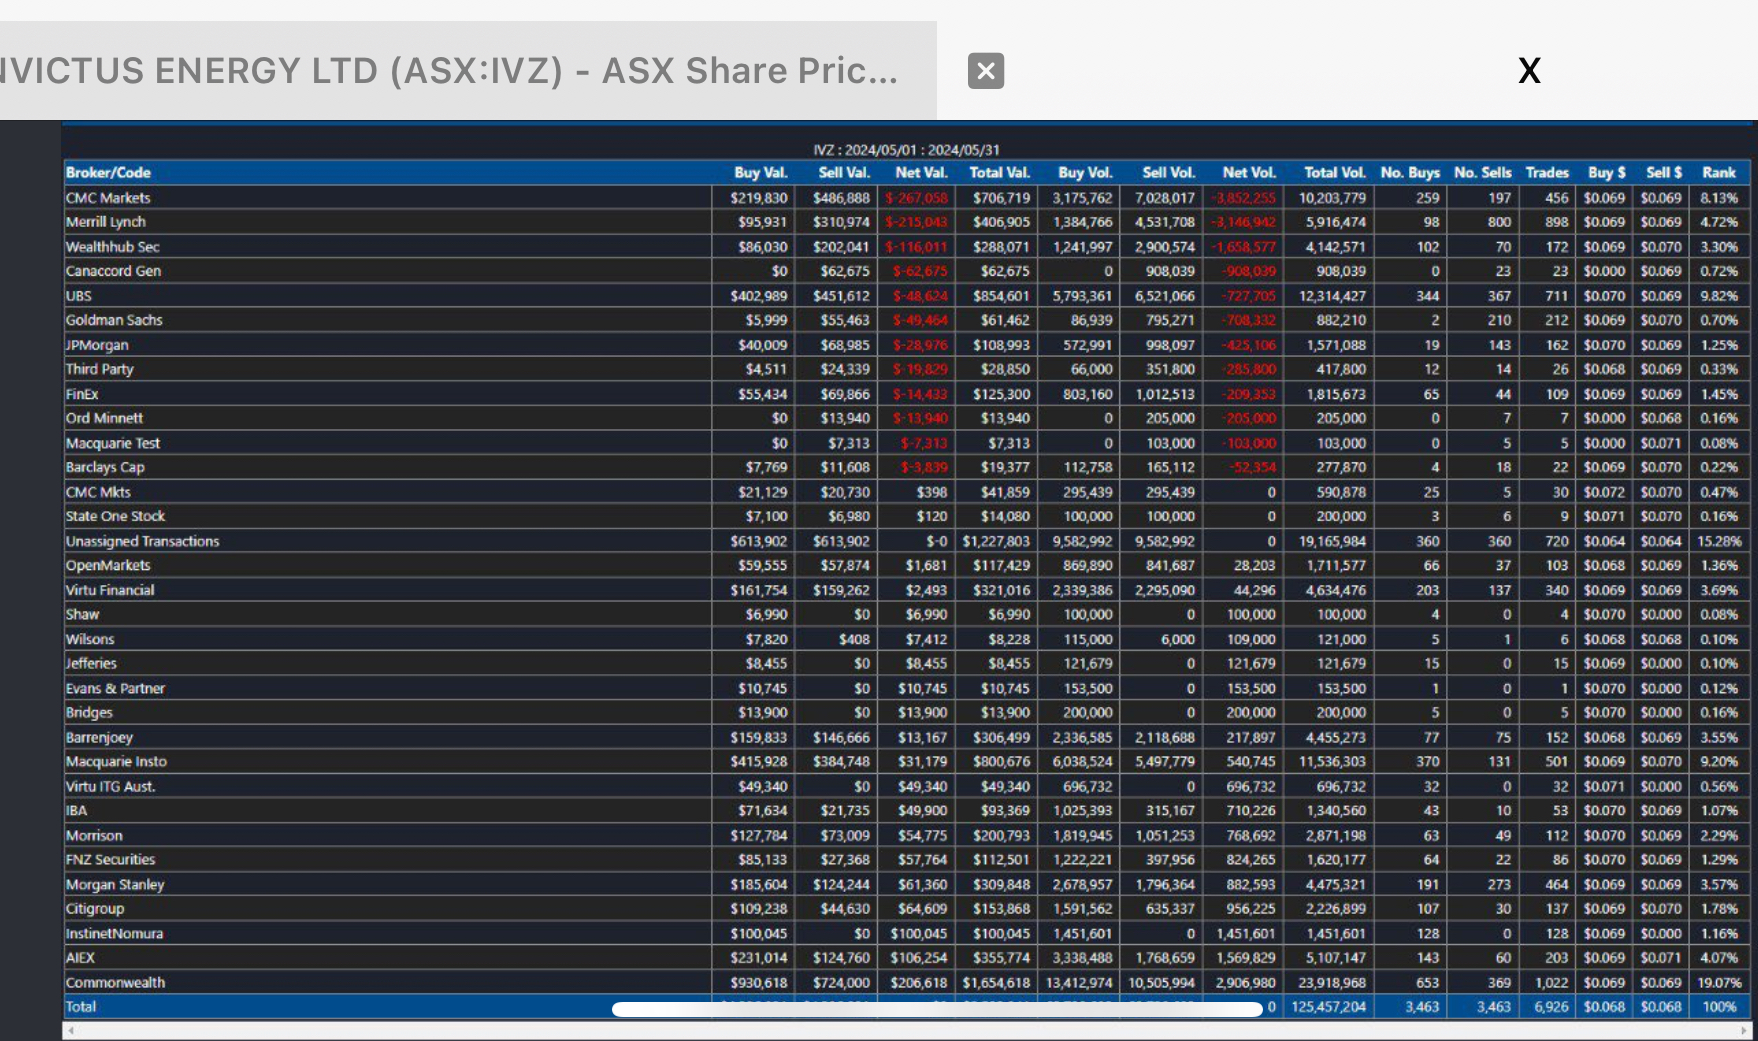This screenshot has width=1758, height=1041.
Task: Select the IBA broker row
Action: coord(907,810)
